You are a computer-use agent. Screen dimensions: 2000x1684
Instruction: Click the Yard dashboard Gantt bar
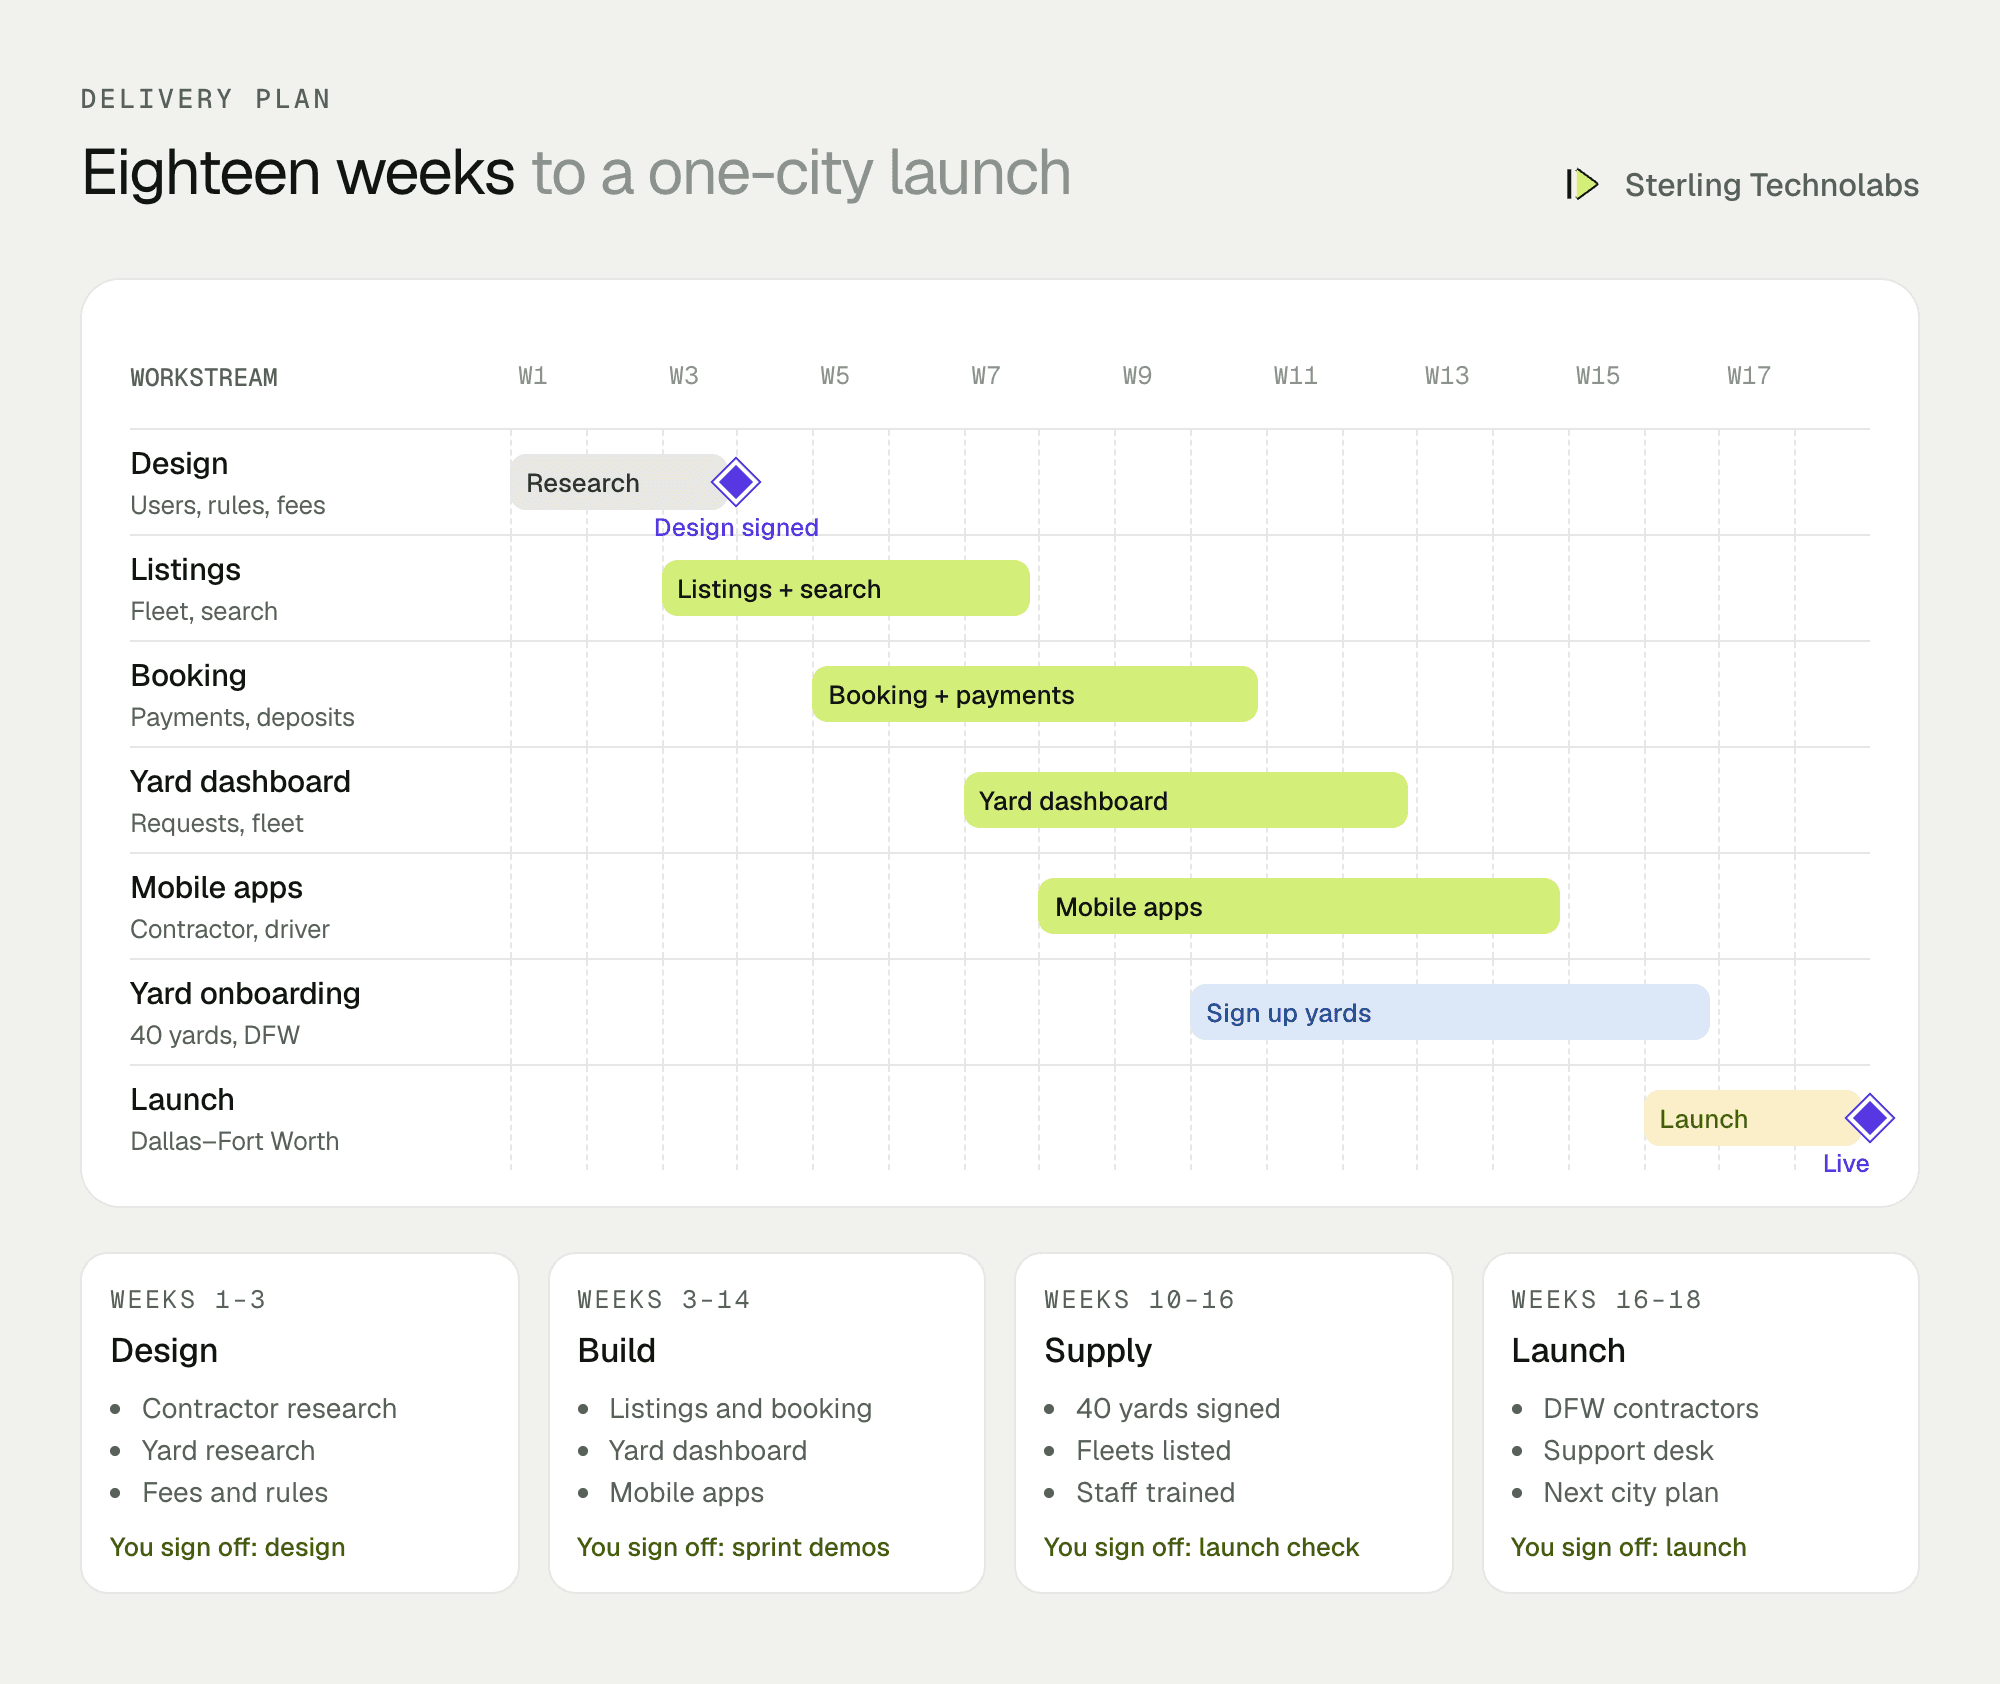pos(1185,800)
